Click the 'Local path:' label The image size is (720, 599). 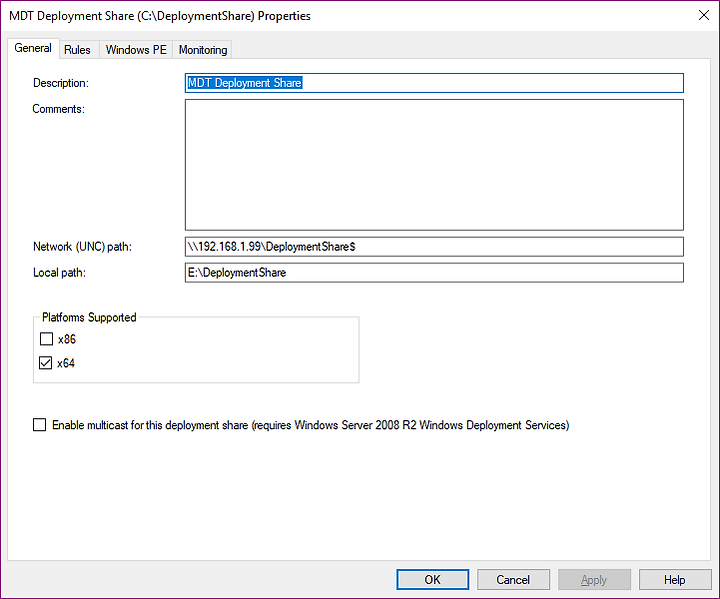pos(59,272)
